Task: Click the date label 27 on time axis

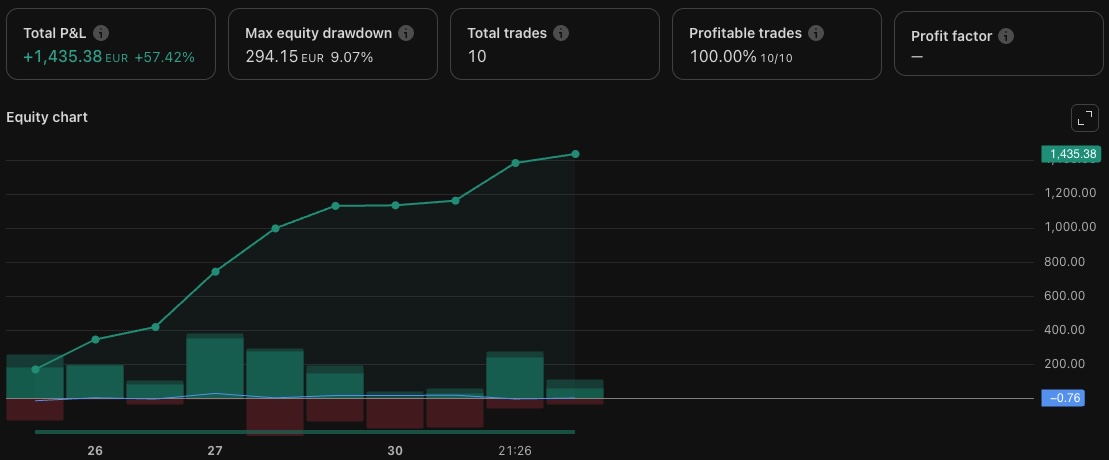Action: pyautogui.click(x=215, y=451)
